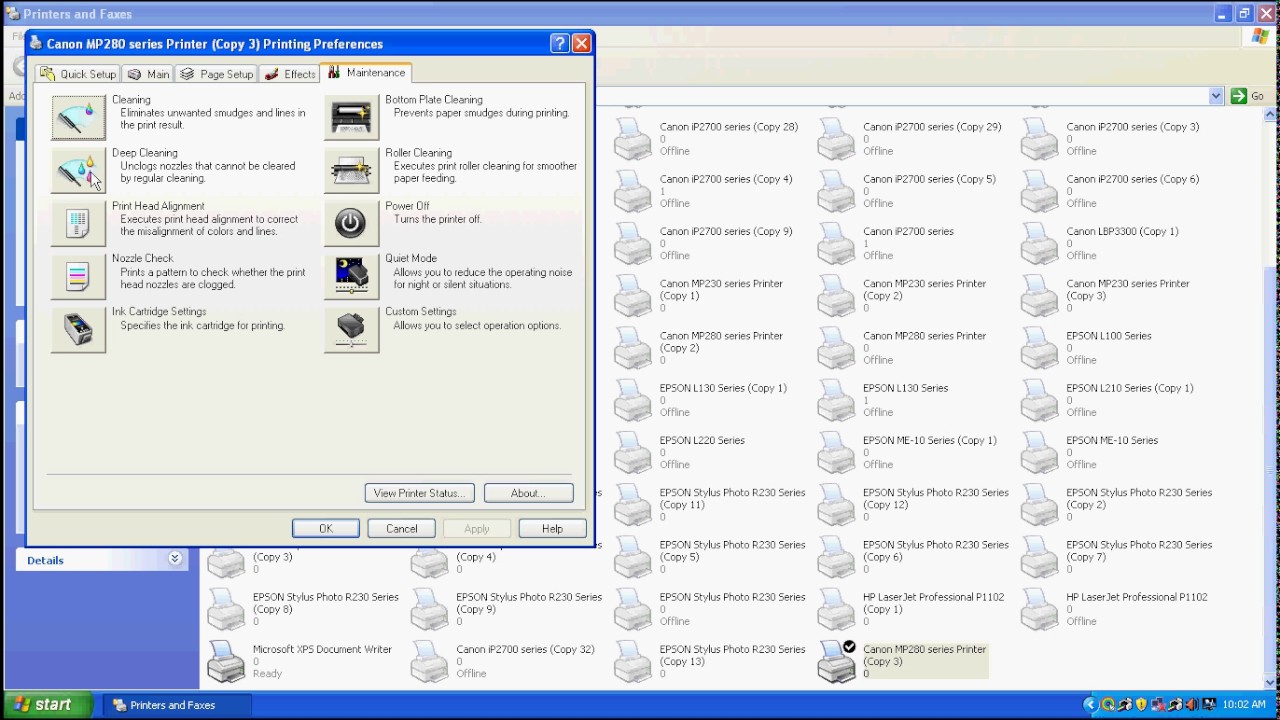Select EPSON L100 Series printer icon

tap(1040, 347)
